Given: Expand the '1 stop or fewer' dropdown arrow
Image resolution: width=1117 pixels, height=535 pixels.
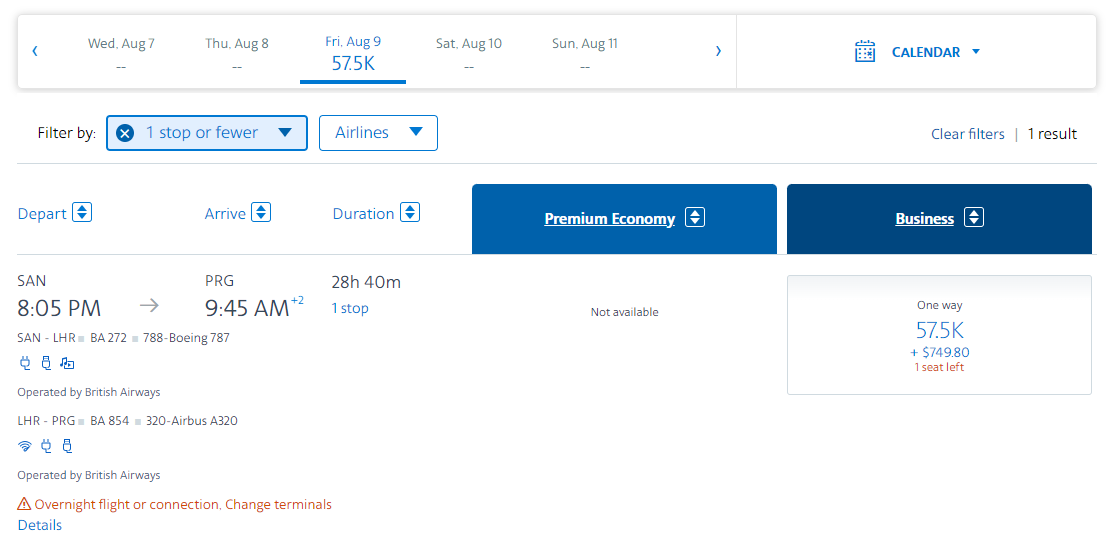Looking at the screenshot, I should [285, 133].
